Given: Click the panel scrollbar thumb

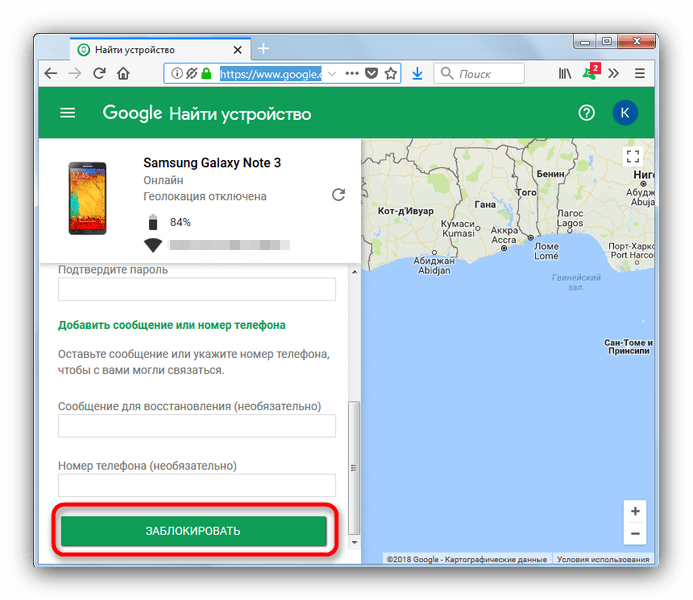Looking at the screenshot, I should tap(354, 467).
